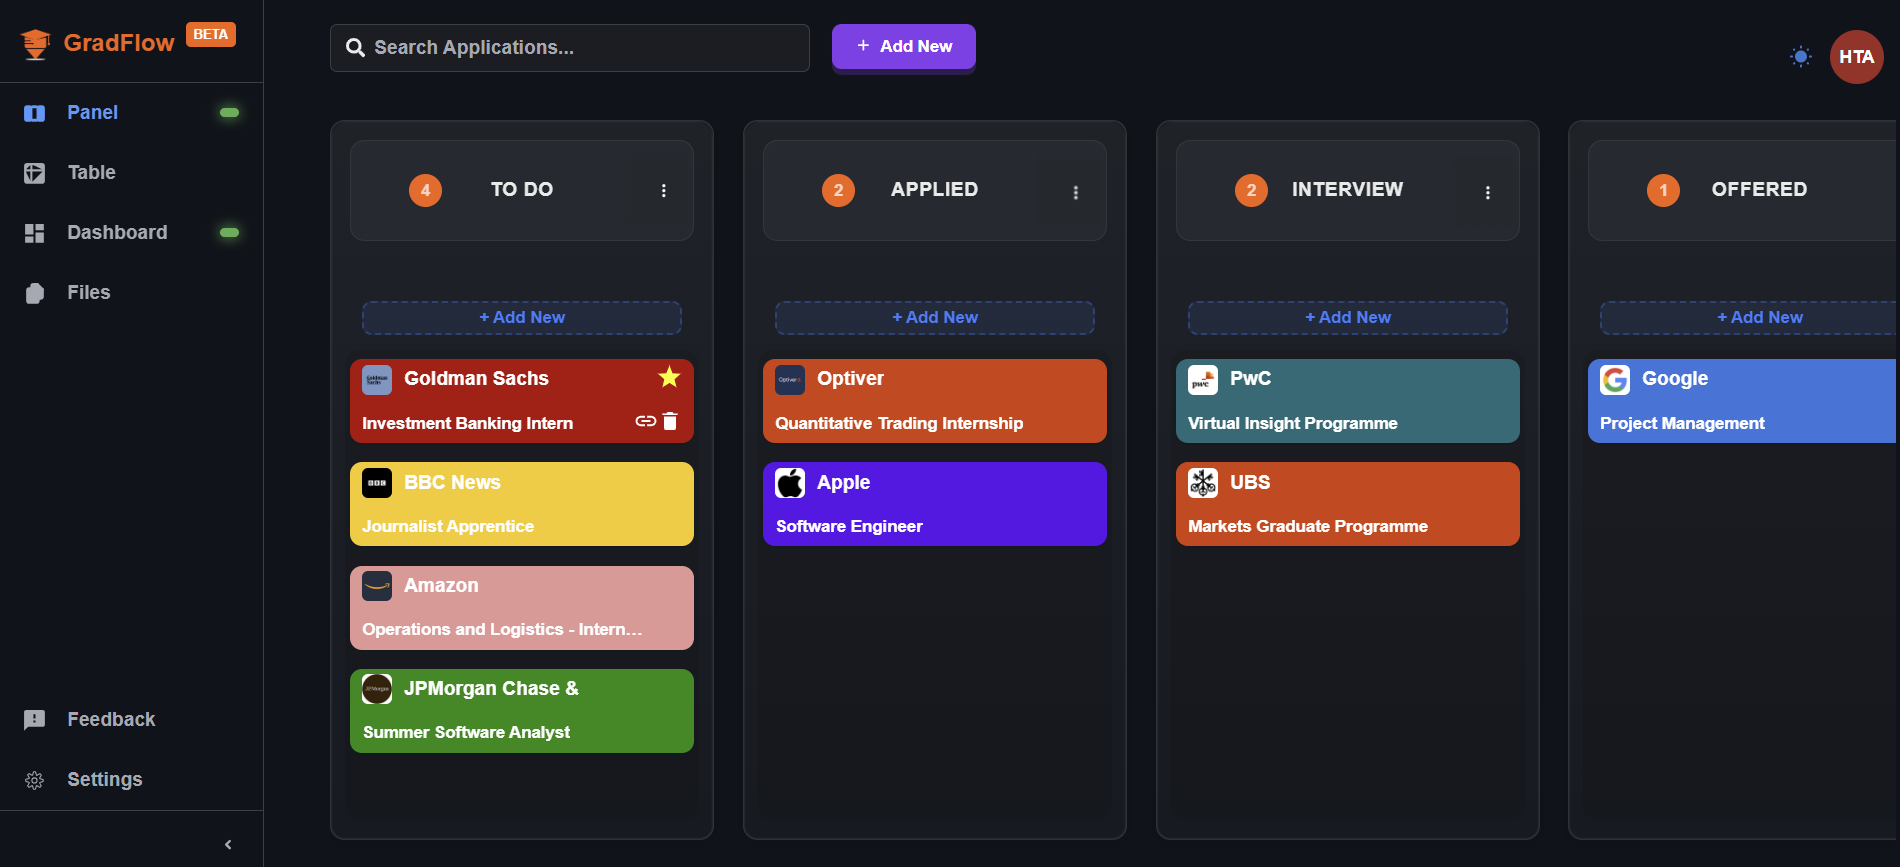
Task: Add new card in the Interview column
Action: point(1347,318)
